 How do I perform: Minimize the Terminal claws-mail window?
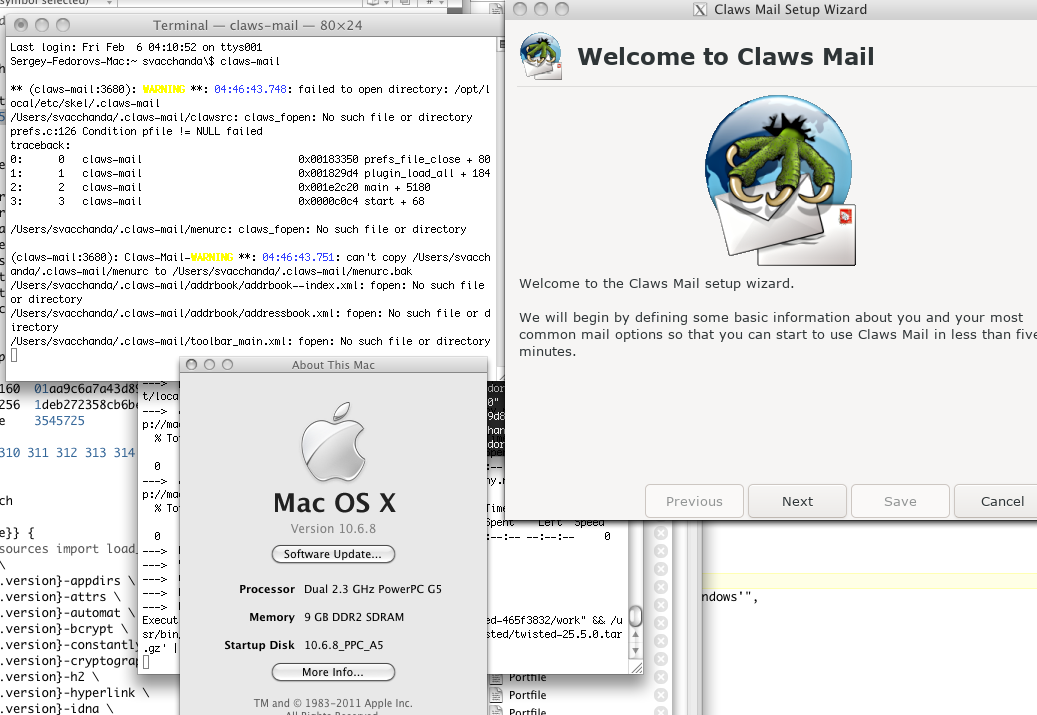pos(42,25)
